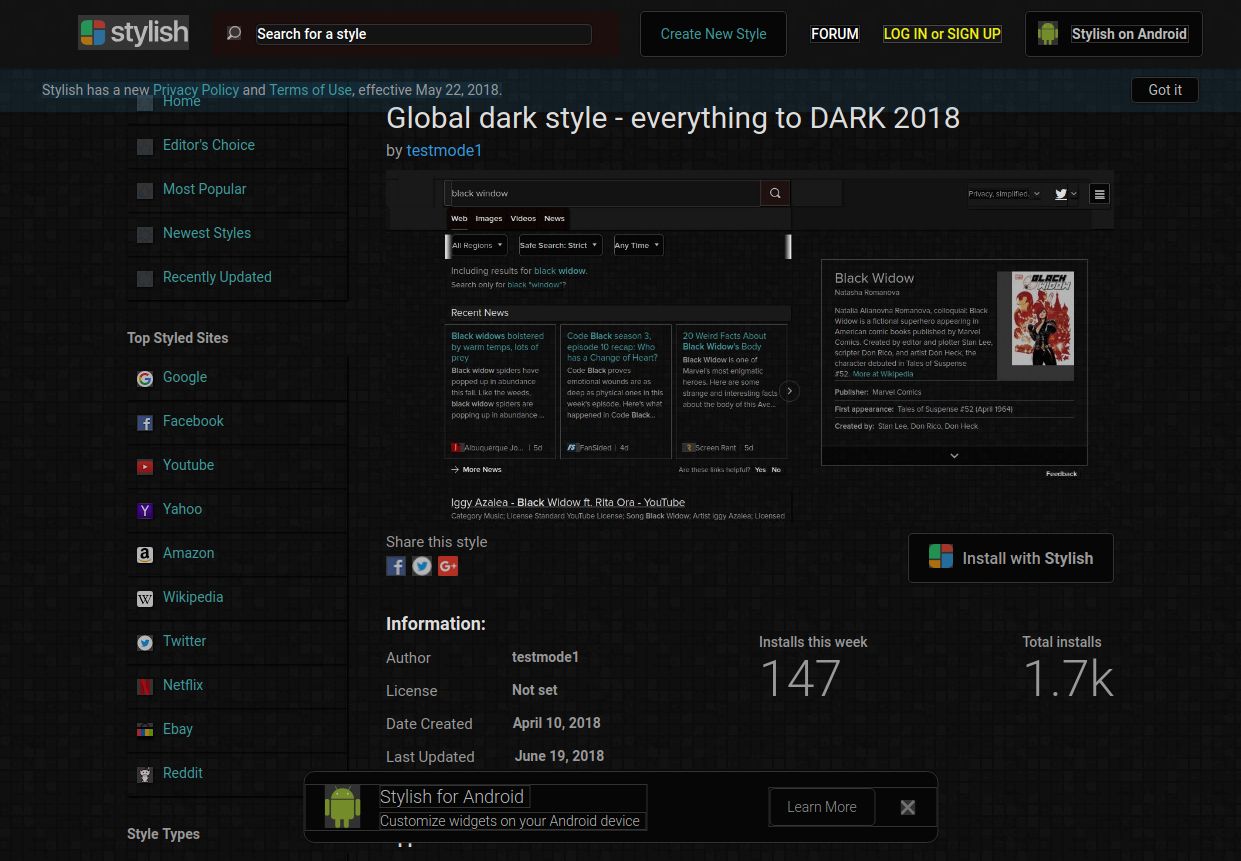Click LOG IN or SIGN UP
Image resolution: width=1241 pixels, height=861 pixels.
point(942,34)
